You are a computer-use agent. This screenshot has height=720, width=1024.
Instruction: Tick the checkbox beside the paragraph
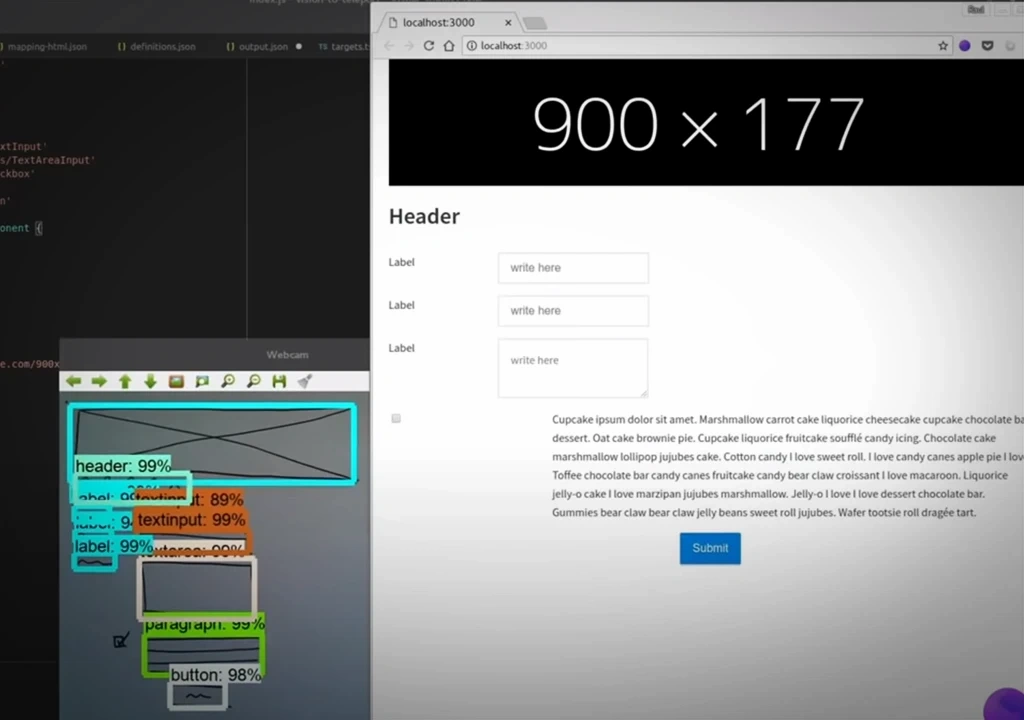point(396,418)
